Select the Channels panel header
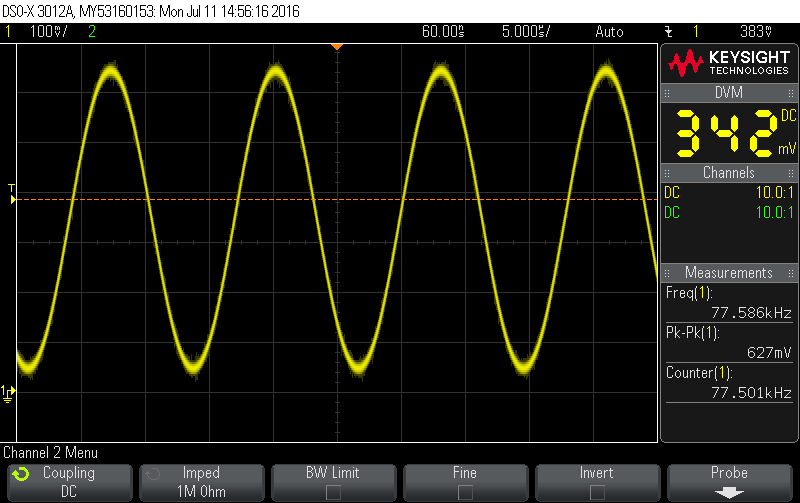This screenshot has width=800, height=503. 729,173
